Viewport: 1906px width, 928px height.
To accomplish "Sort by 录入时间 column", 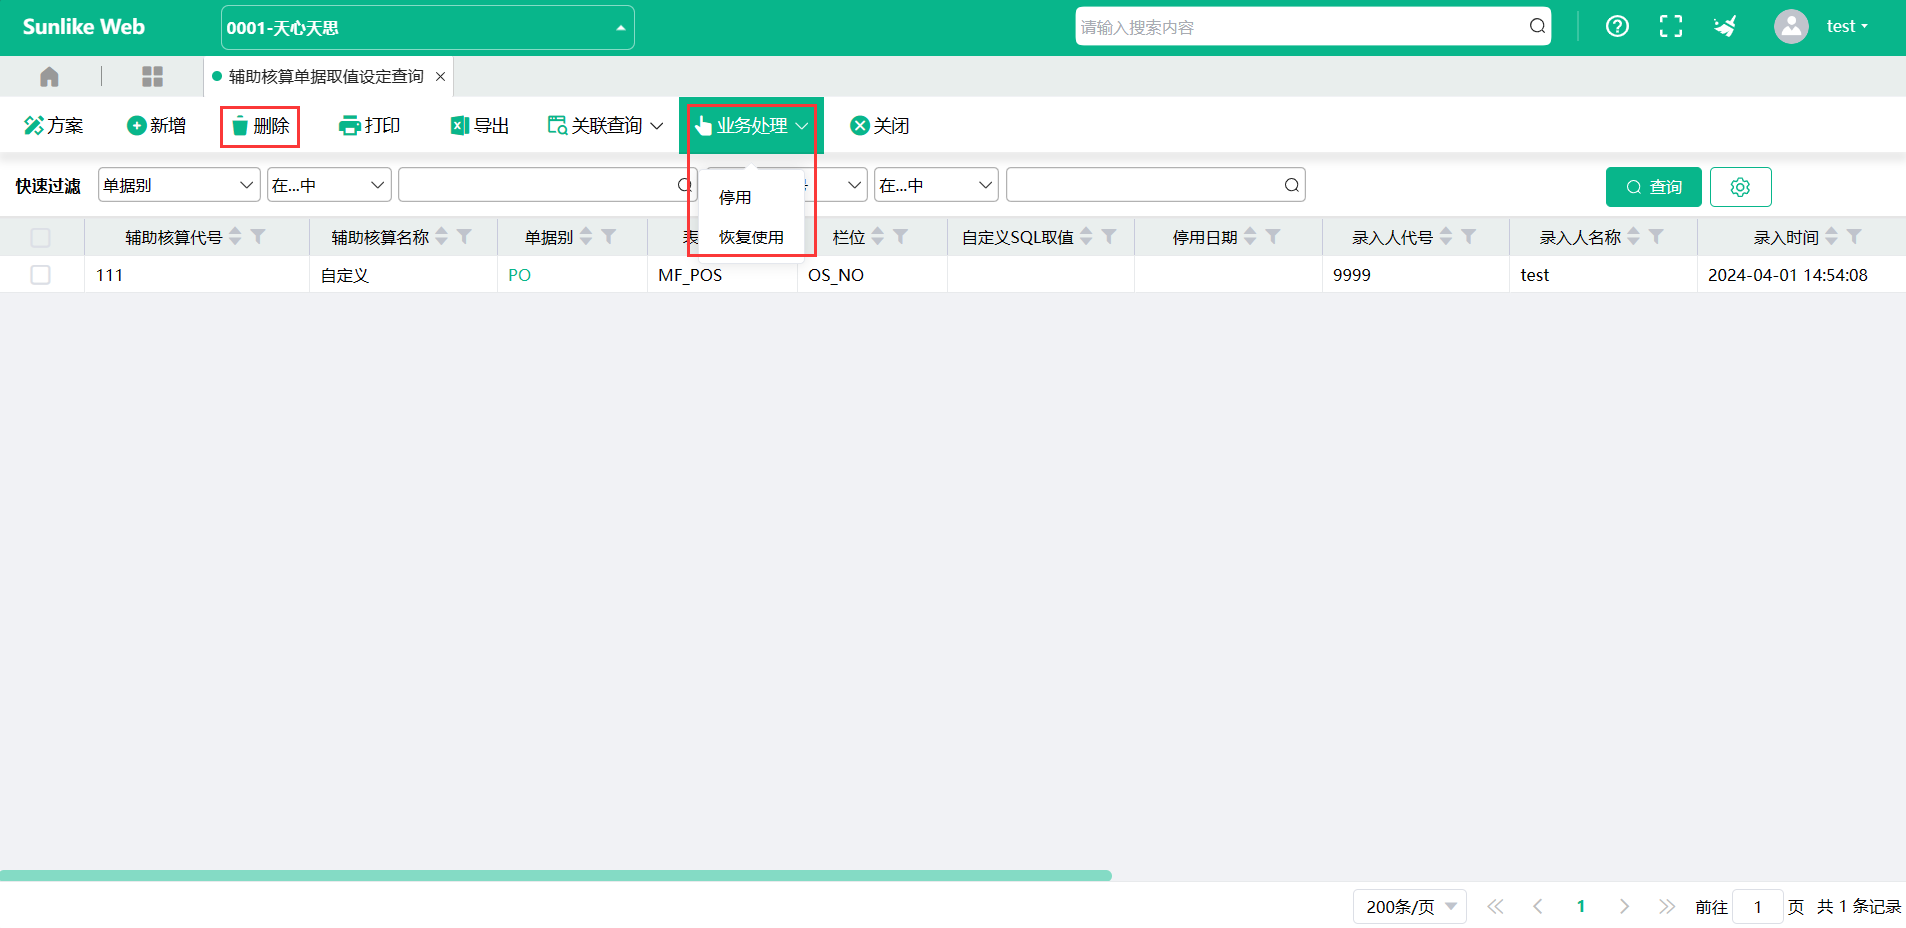I will tap(1831, 236).
